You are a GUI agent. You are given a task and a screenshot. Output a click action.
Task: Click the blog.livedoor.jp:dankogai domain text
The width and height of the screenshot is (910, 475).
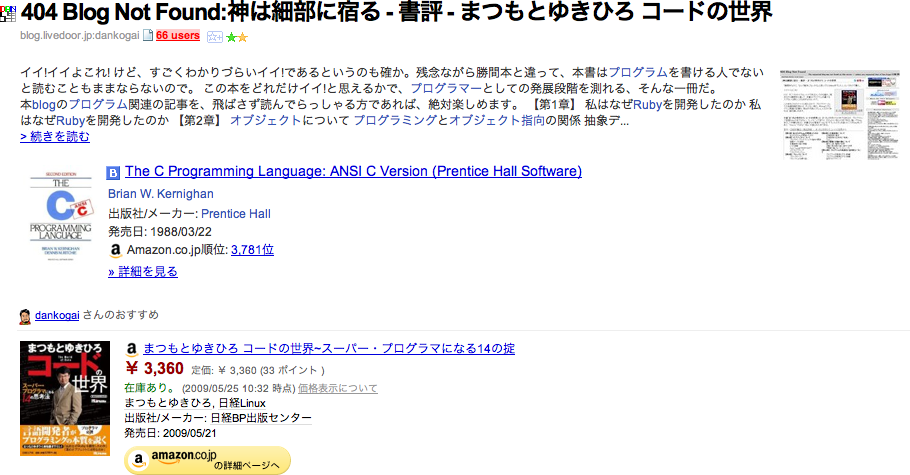pyautogui.click(x=80, y=35)
